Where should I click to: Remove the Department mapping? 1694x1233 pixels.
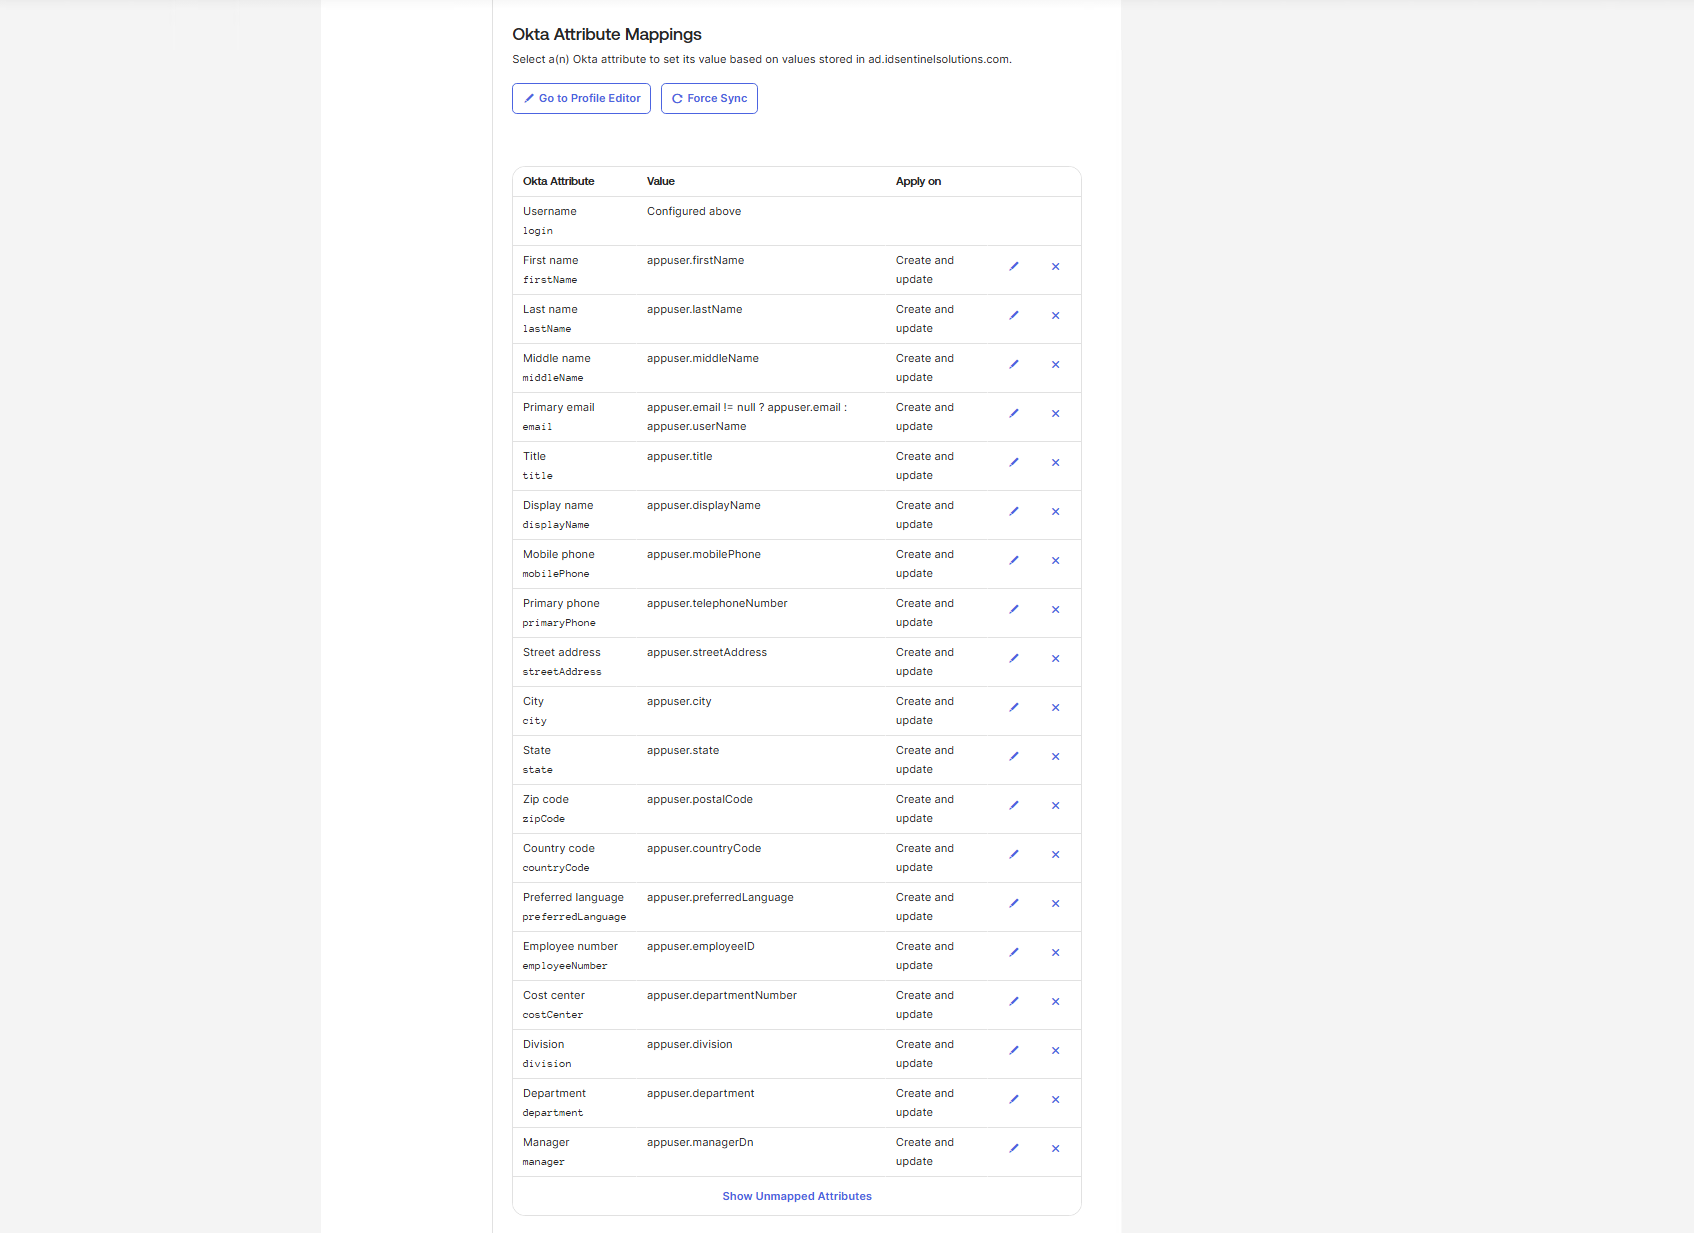(1055, 1099)
